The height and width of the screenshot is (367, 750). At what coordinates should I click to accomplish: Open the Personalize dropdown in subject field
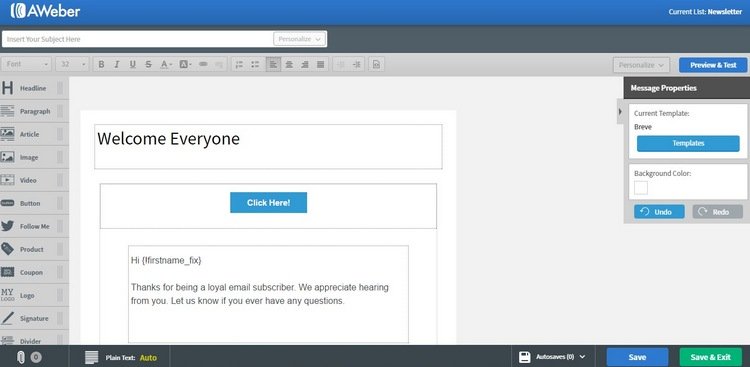tap(299, 39)
